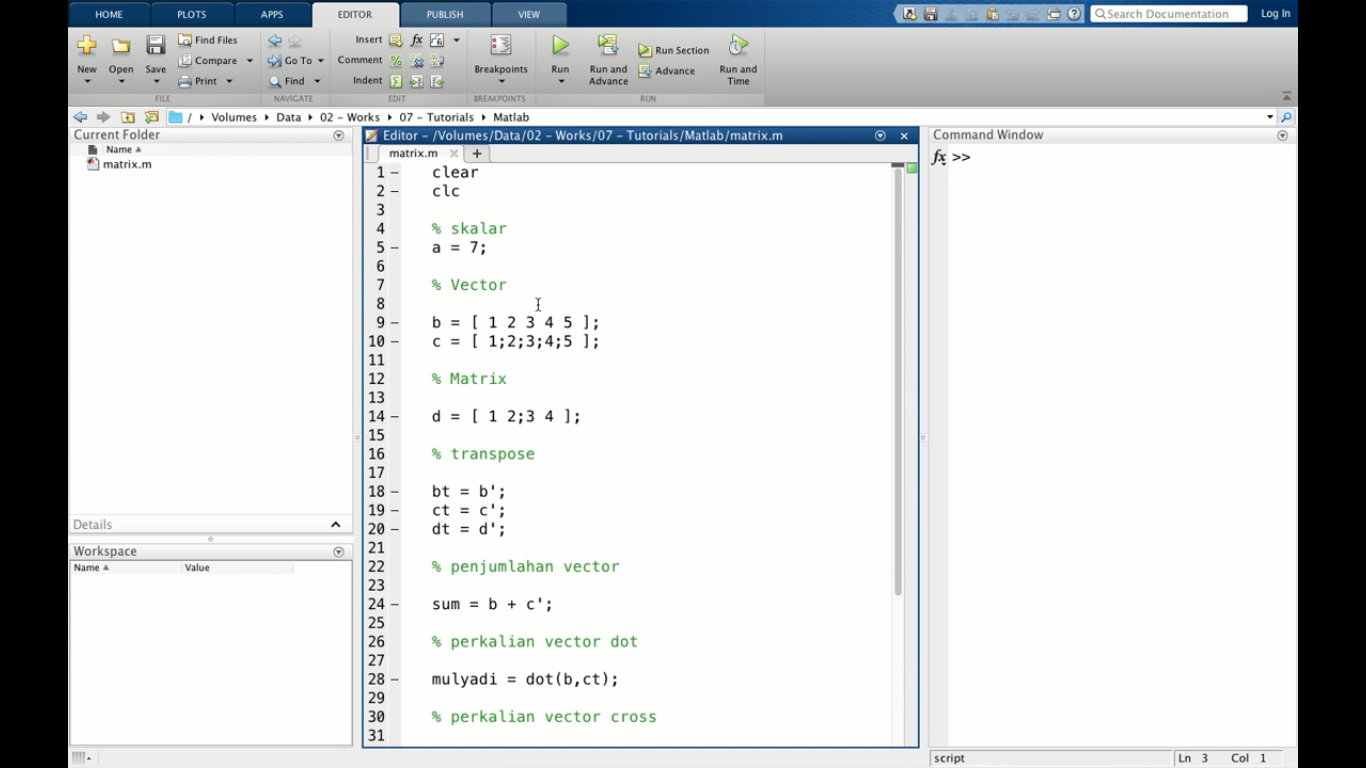Image resolution: width=1366 pixels, height=768 pixels.
Task: Click the Save floppy disk icon
Action: tap(155, 45)
